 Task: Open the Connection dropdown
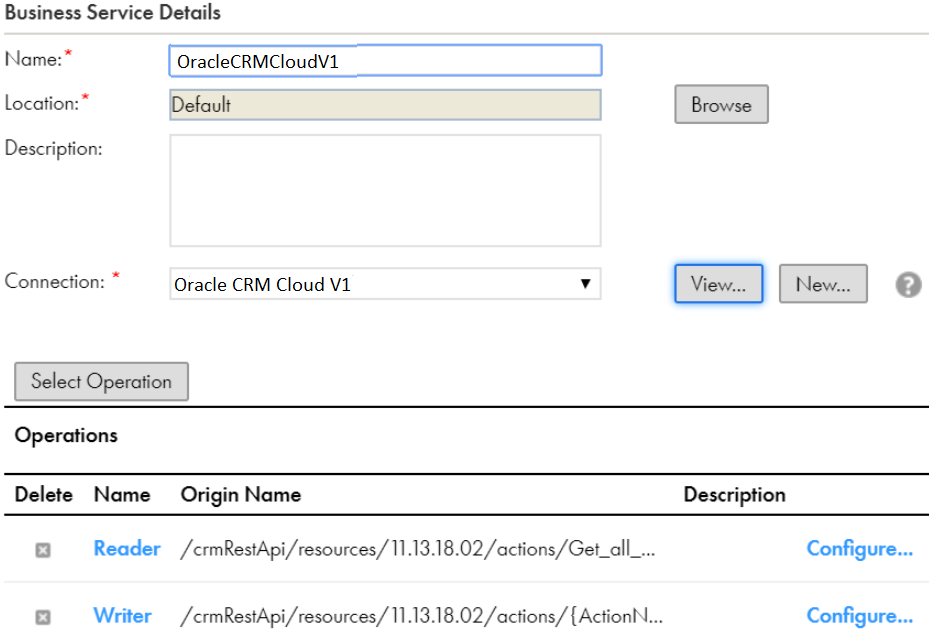pyautogui.click(x=385, y=284)
